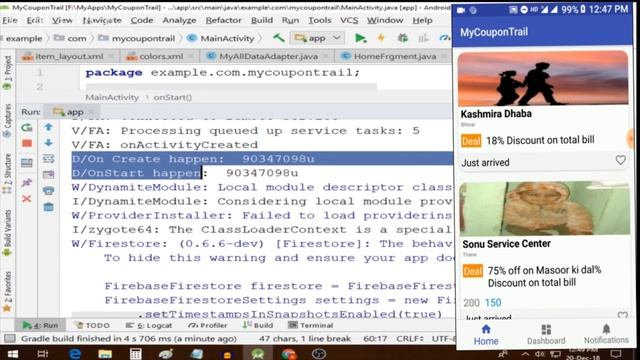
Task: Open the Profiler tool window
Action: [207, 325]
